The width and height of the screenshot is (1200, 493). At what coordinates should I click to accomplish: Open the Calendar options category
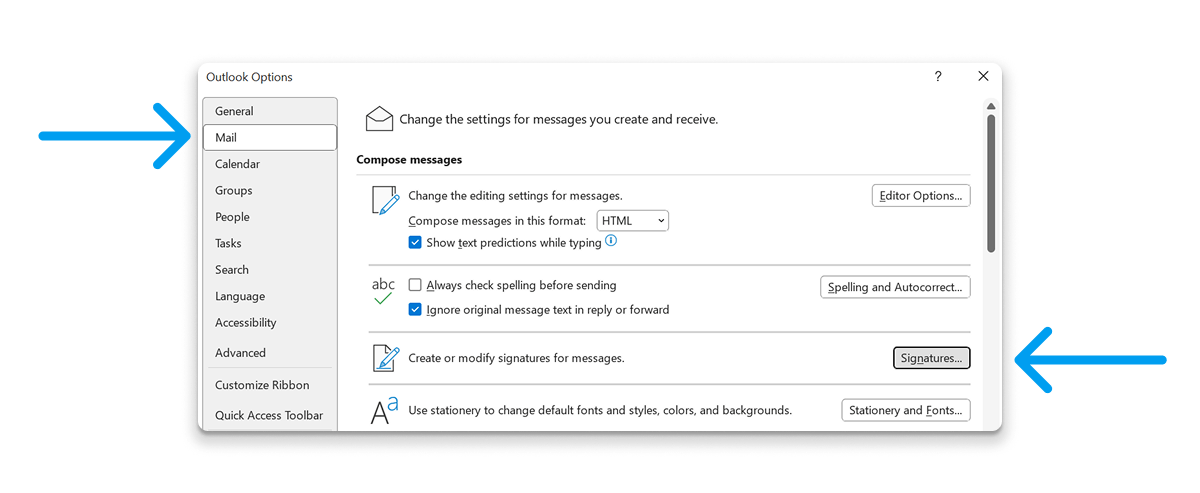(269, 164)
